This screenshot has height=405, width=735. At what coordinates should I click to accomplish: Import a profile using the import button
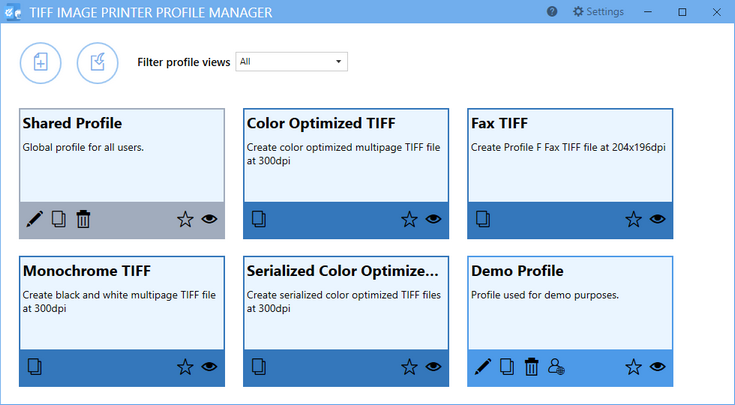(x=98, y=63)
